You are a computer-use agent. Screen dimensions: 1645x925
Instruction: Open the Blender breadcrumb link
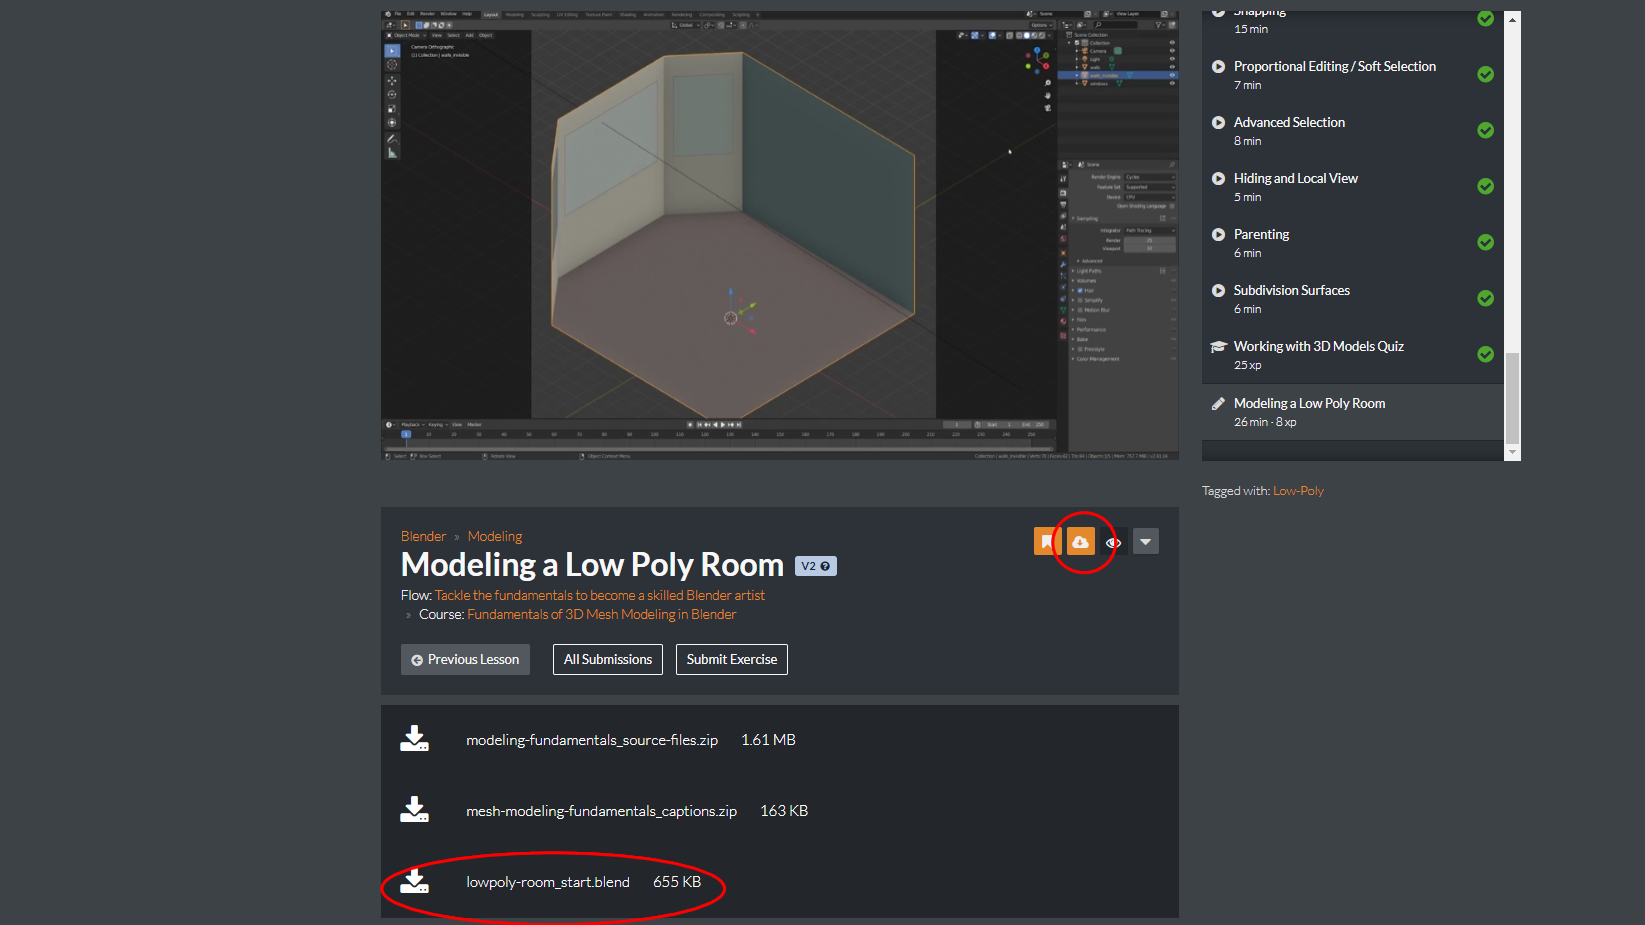tap(423, 536)
